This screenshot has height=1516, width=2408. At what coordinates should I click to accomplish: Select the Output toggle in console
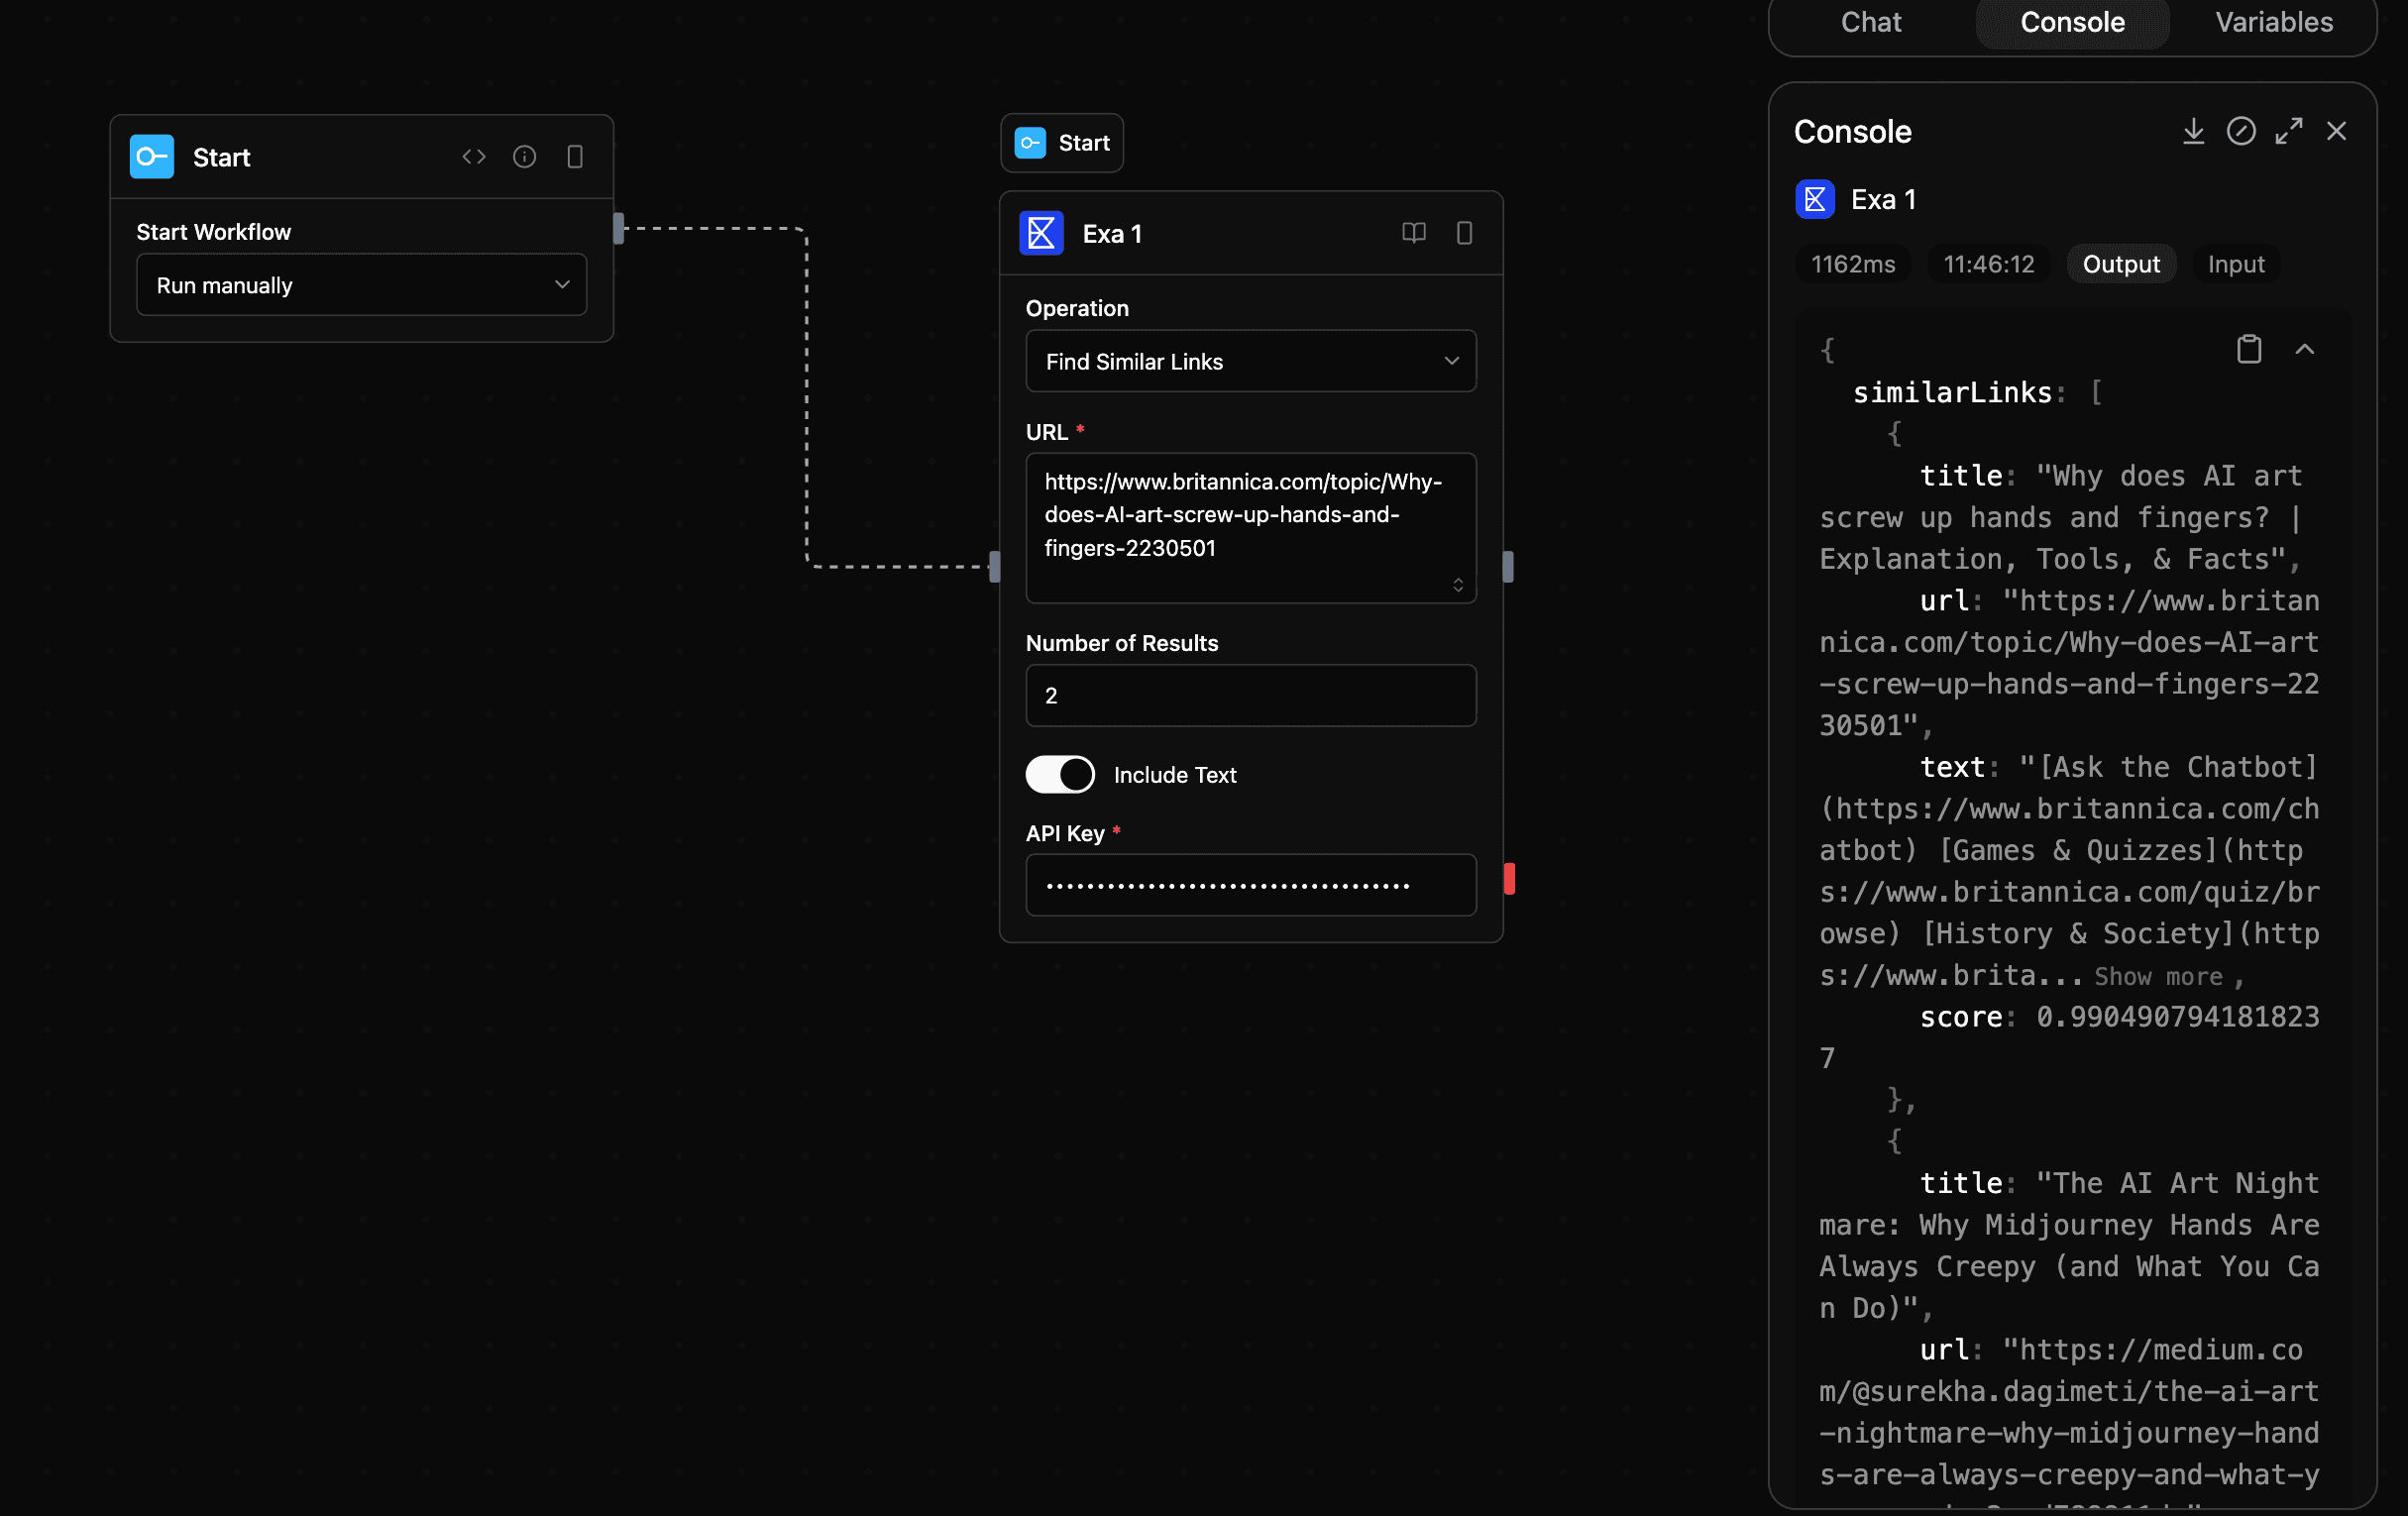tap(2120, 264)
